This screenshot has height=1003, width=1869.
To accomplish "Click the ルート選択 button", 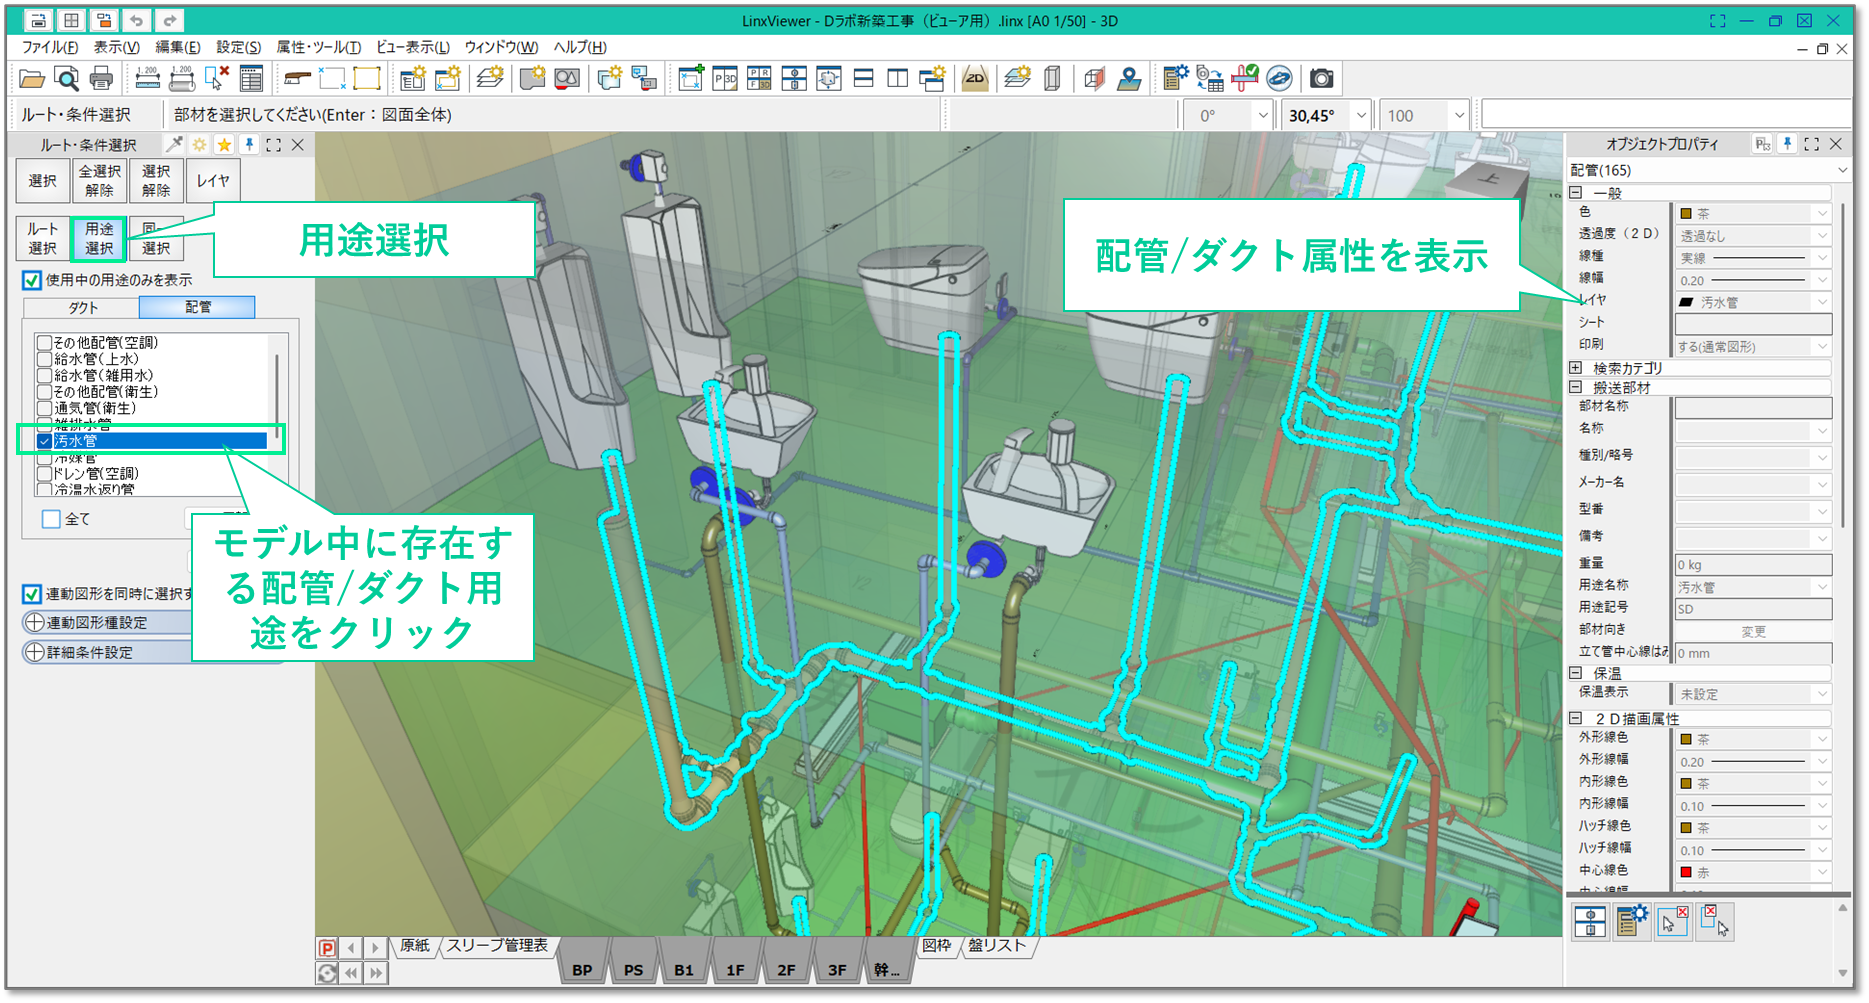I will (42, 239).
